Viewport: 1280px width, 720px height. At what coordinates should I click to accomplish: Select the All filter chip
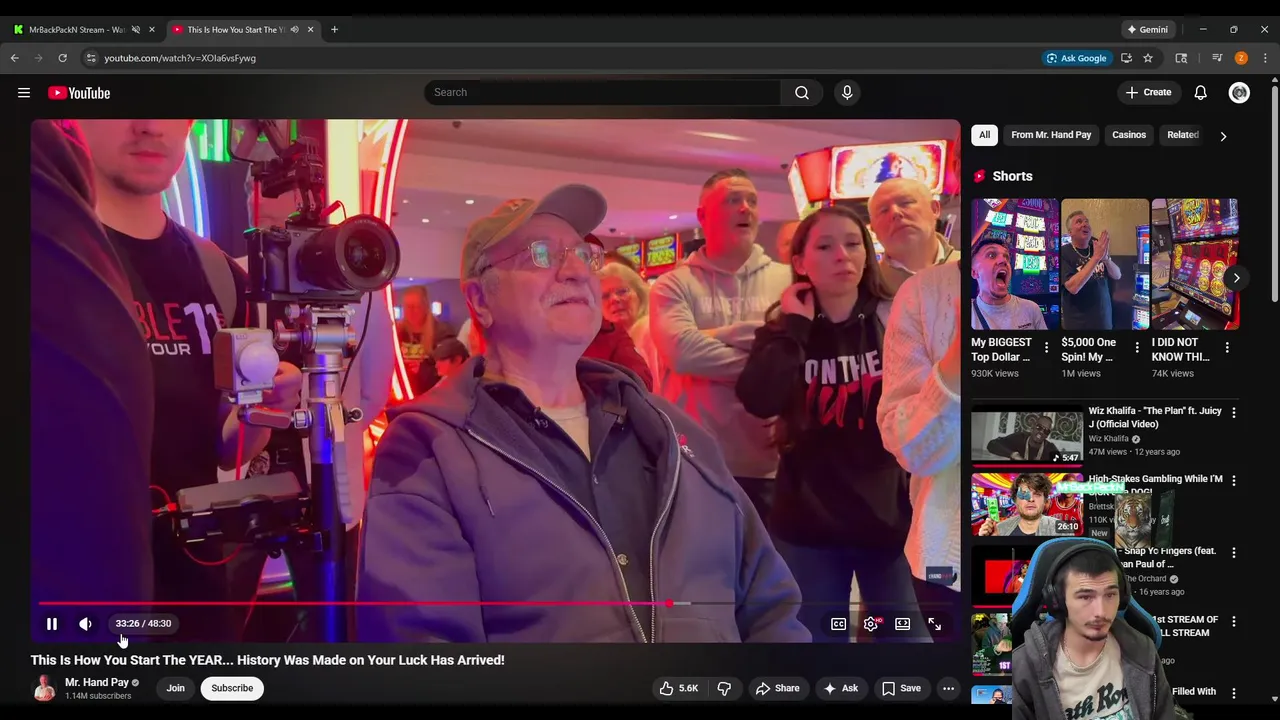pos(984,135)
